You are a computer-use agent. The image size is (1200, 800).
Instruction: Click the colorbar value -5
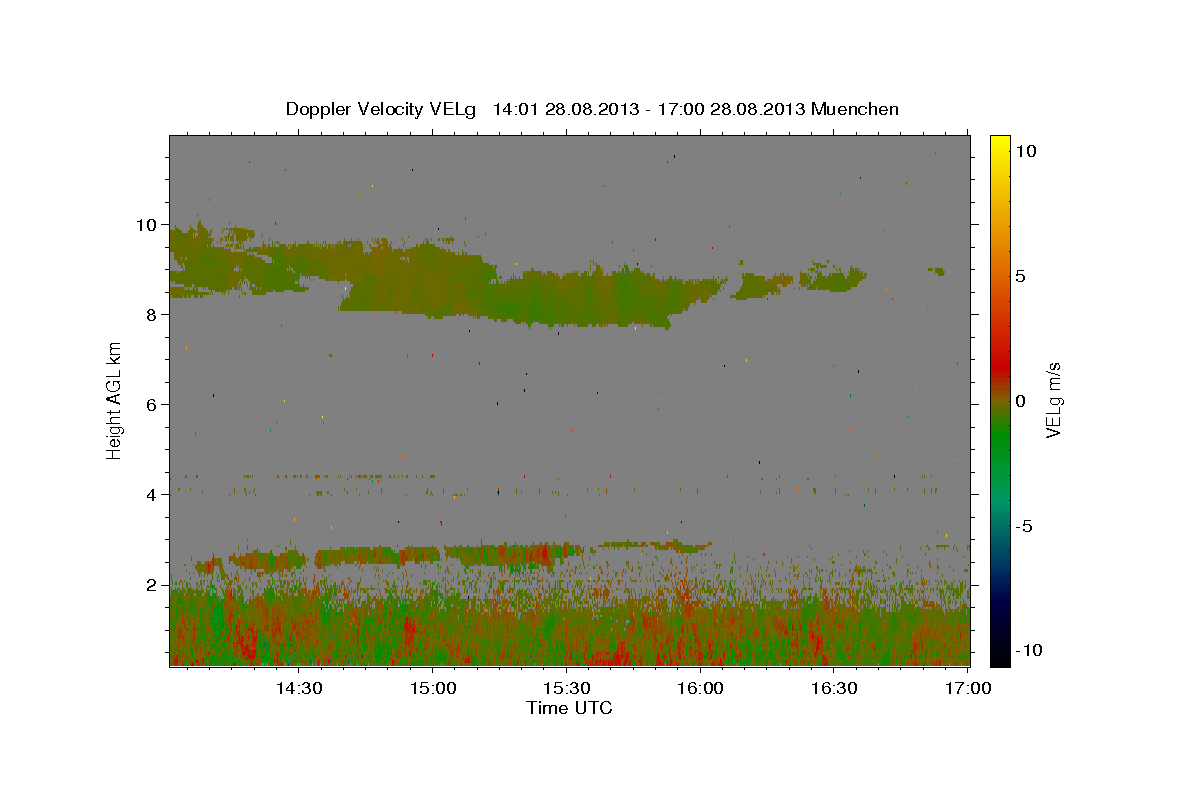[x=1024, y=526]
